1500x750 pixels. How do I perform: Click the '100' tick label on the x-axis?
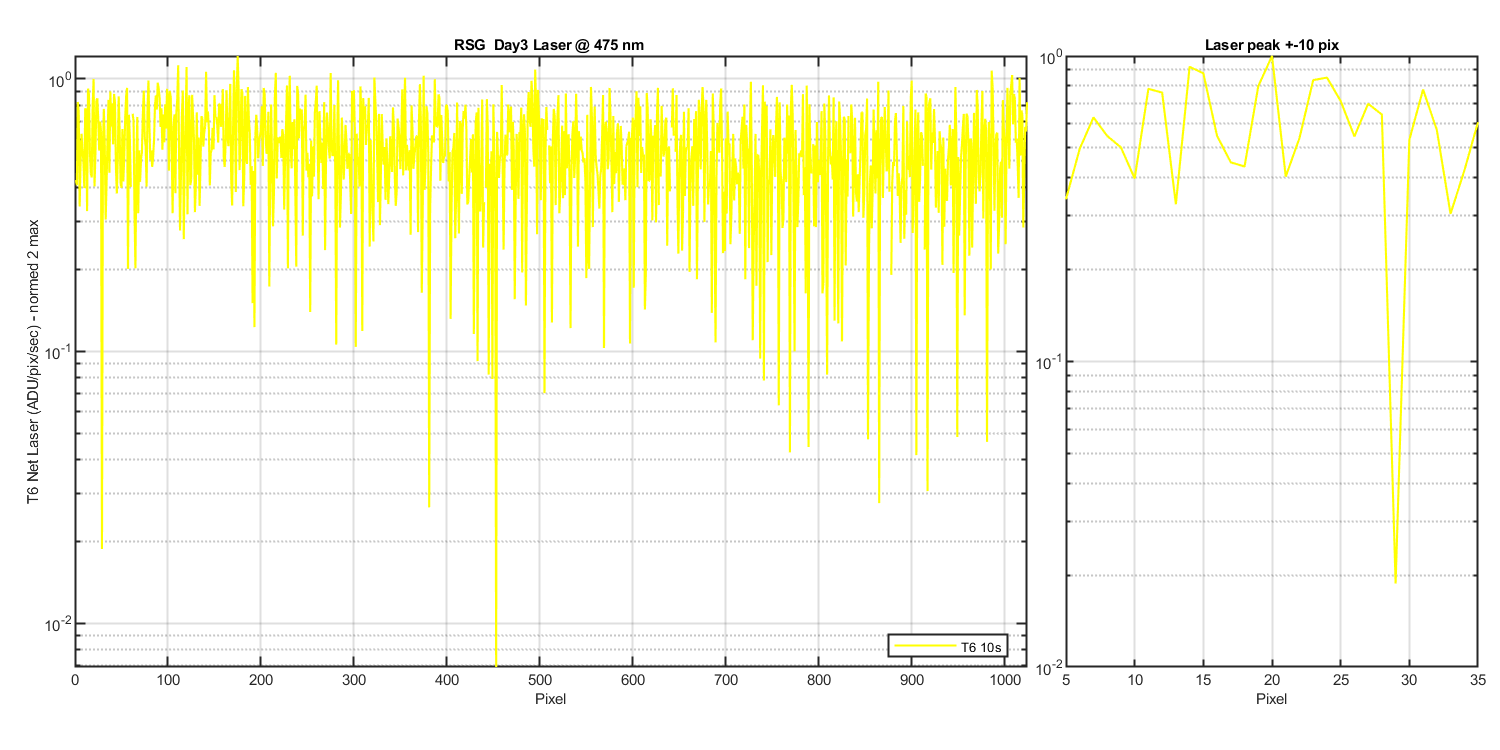click(168, 681)
